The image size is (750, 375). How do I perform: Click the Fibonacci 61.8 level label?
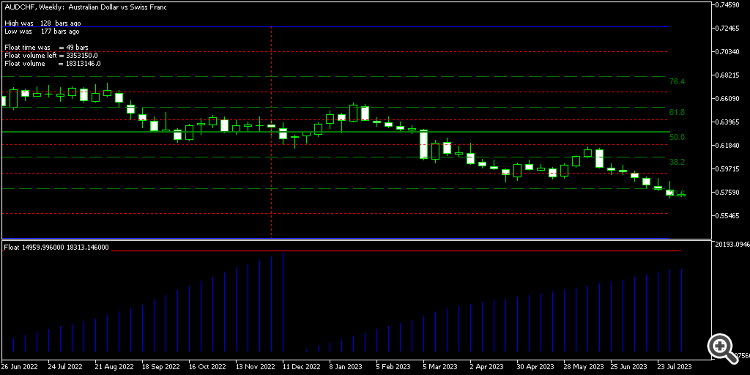(x=677, y=112)
